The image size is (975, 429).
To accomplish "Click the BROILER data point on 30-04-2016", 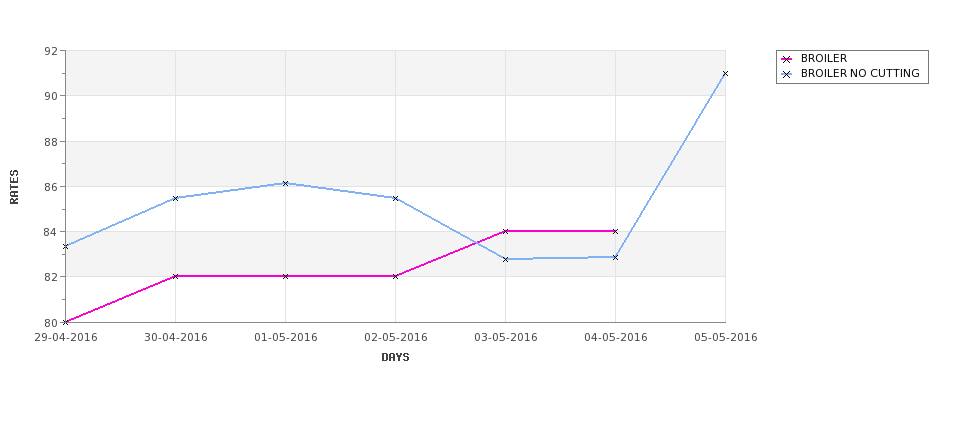I will coord(175,276).
